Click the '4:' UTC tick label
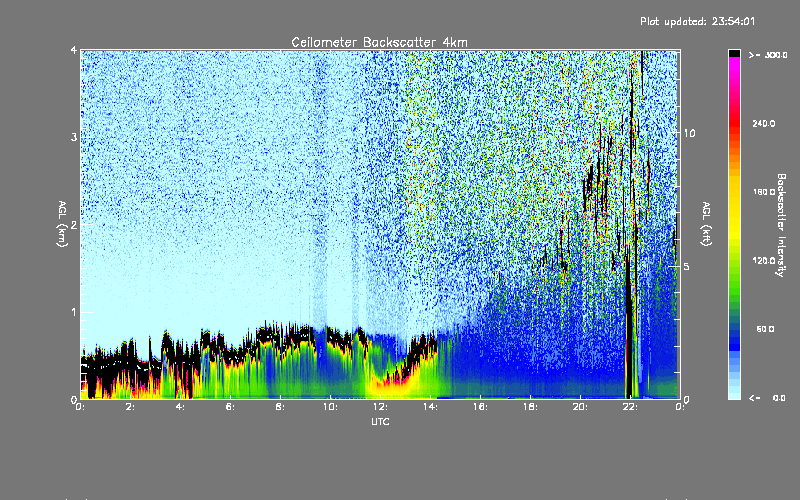The image size is (800, 500). click(180, 407)
